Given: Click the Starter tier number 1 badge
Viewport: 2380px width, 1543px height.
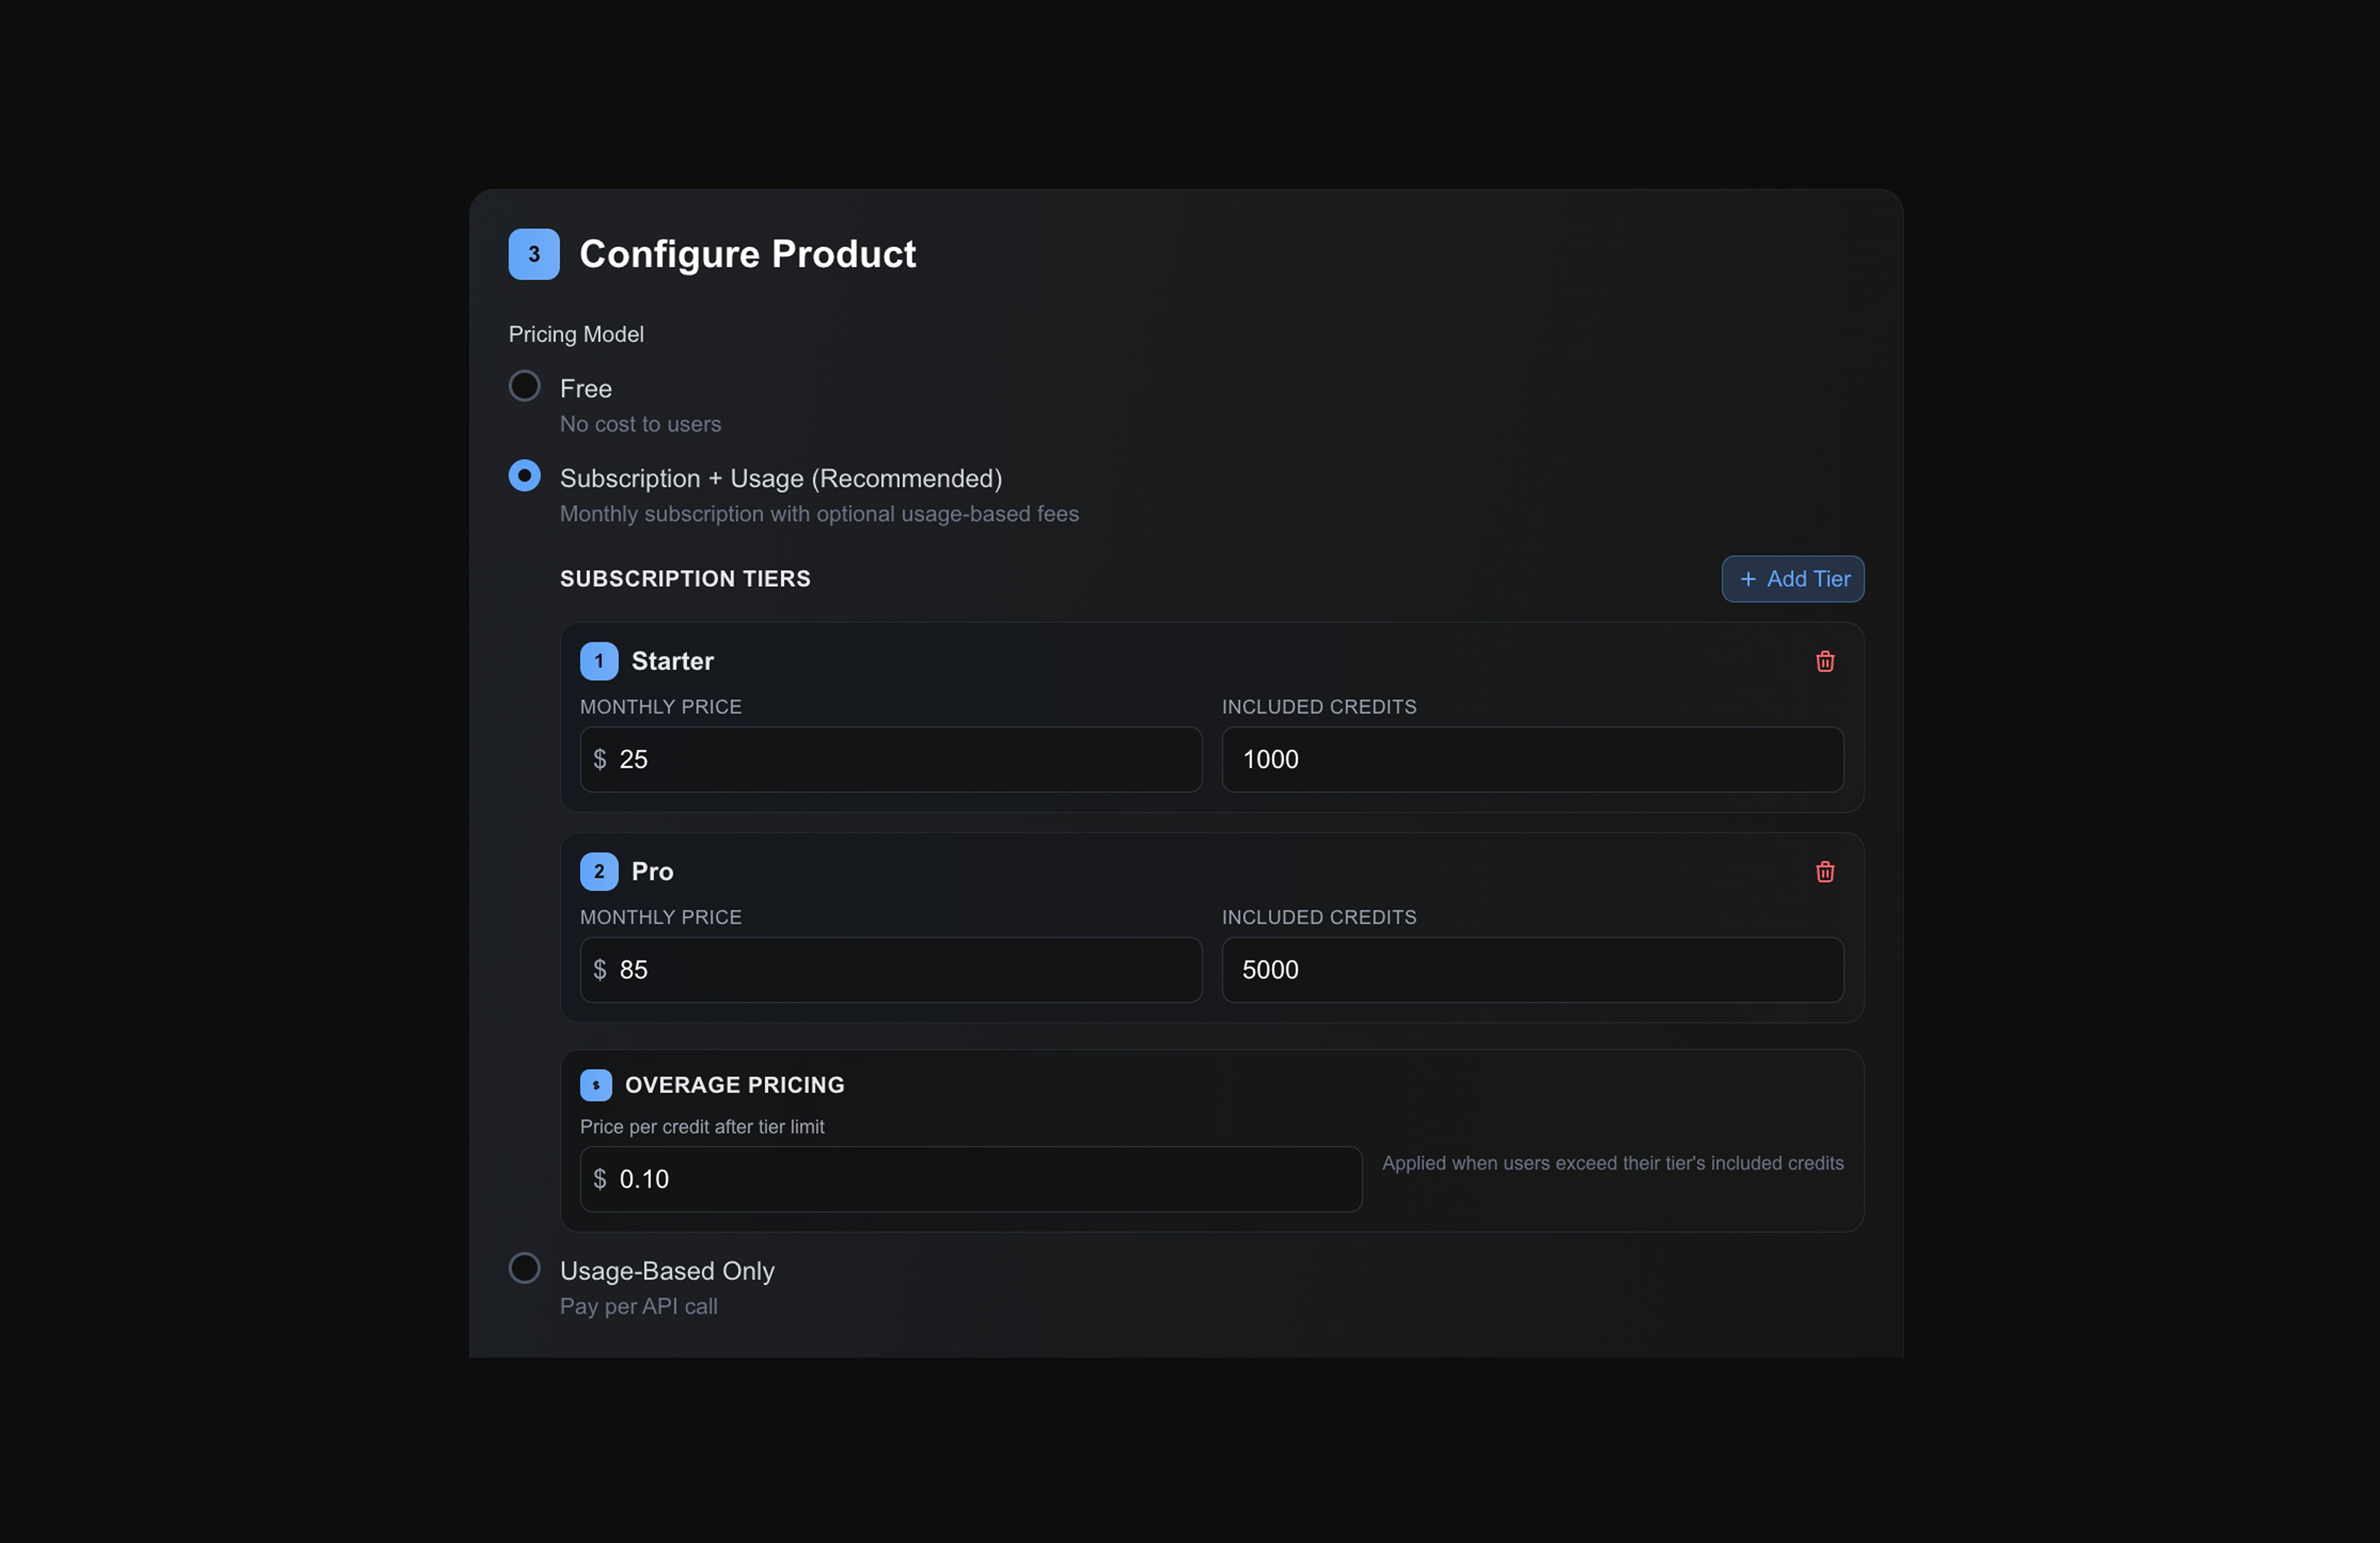Looking at the screenshot, I should coord(598,661).
